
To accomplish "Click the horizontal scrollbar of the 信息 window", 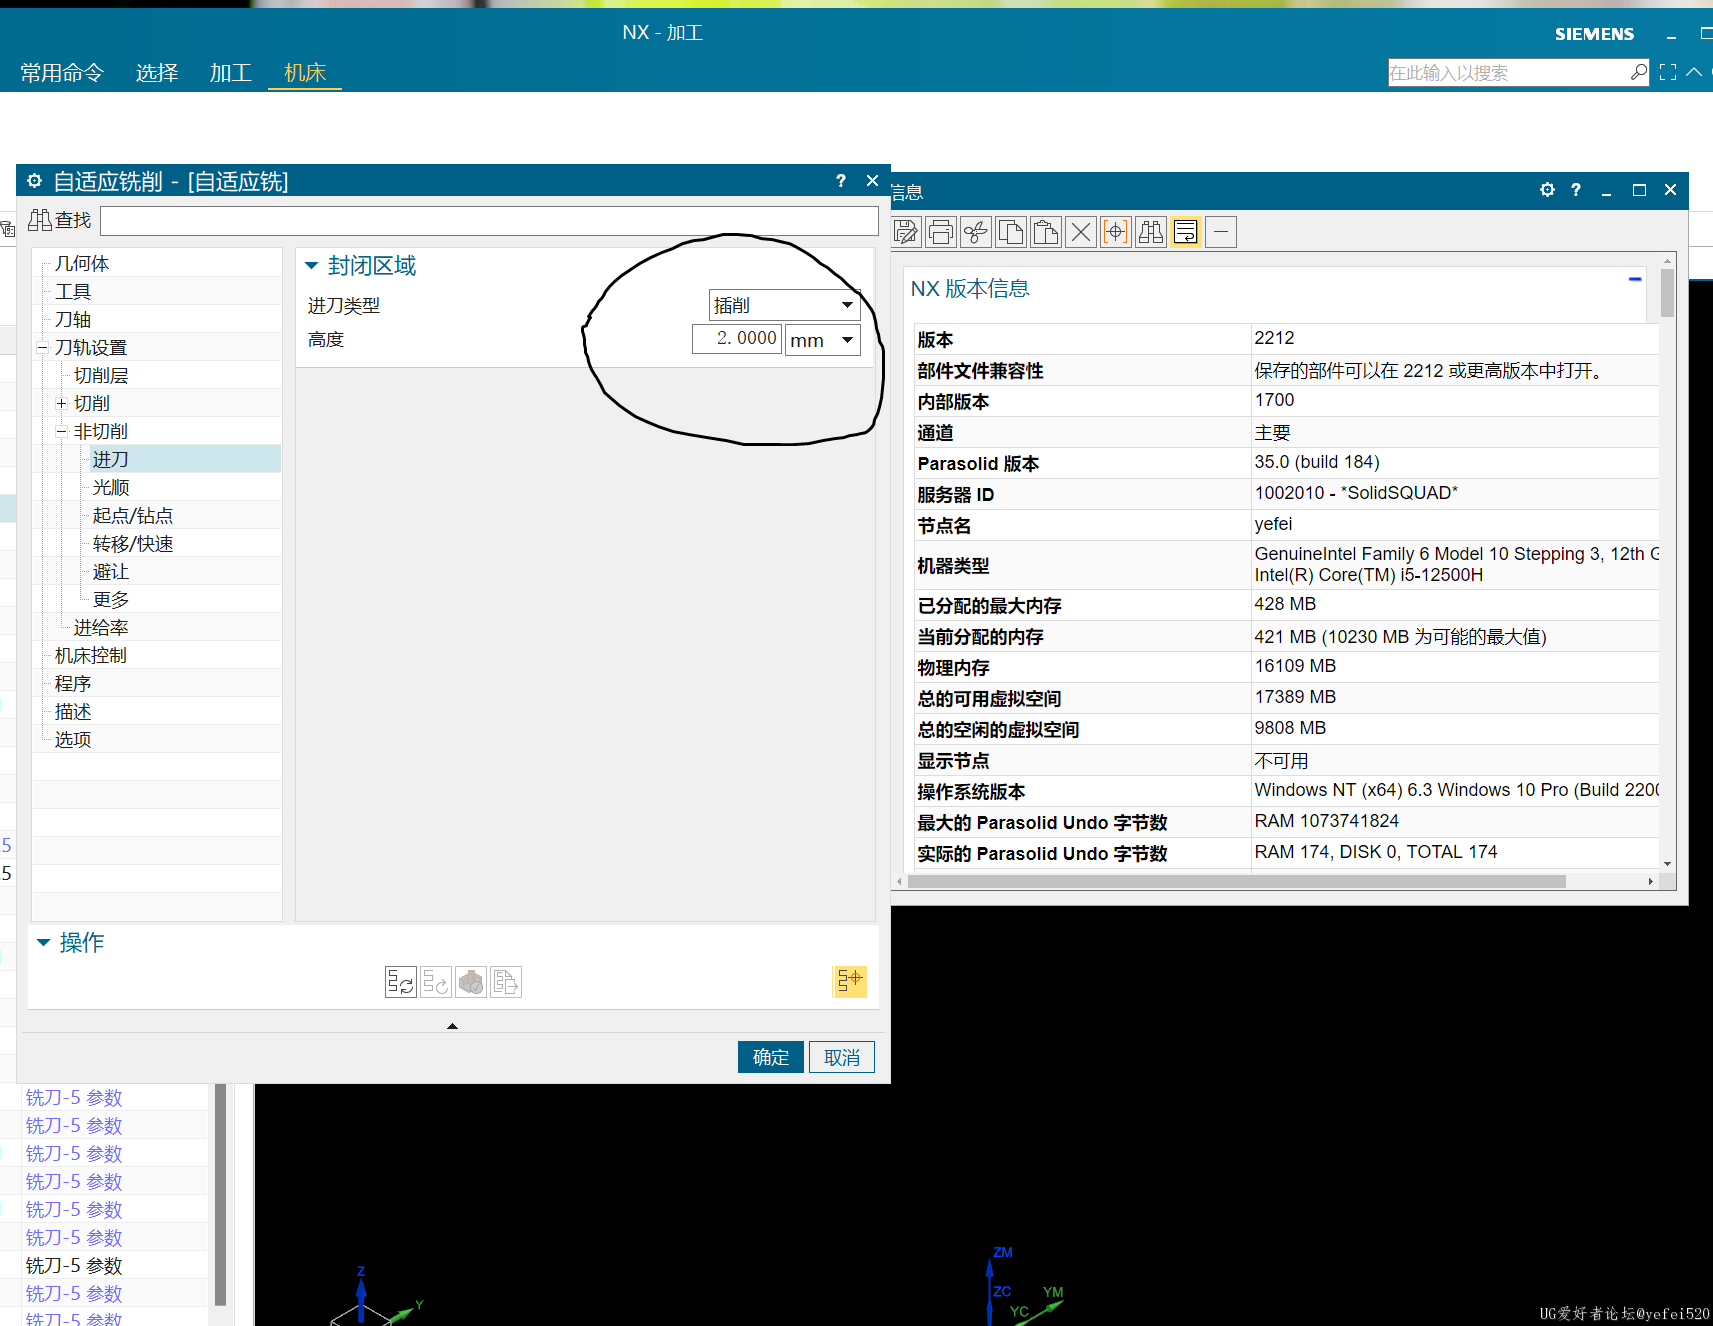I will coord(1236,881).
